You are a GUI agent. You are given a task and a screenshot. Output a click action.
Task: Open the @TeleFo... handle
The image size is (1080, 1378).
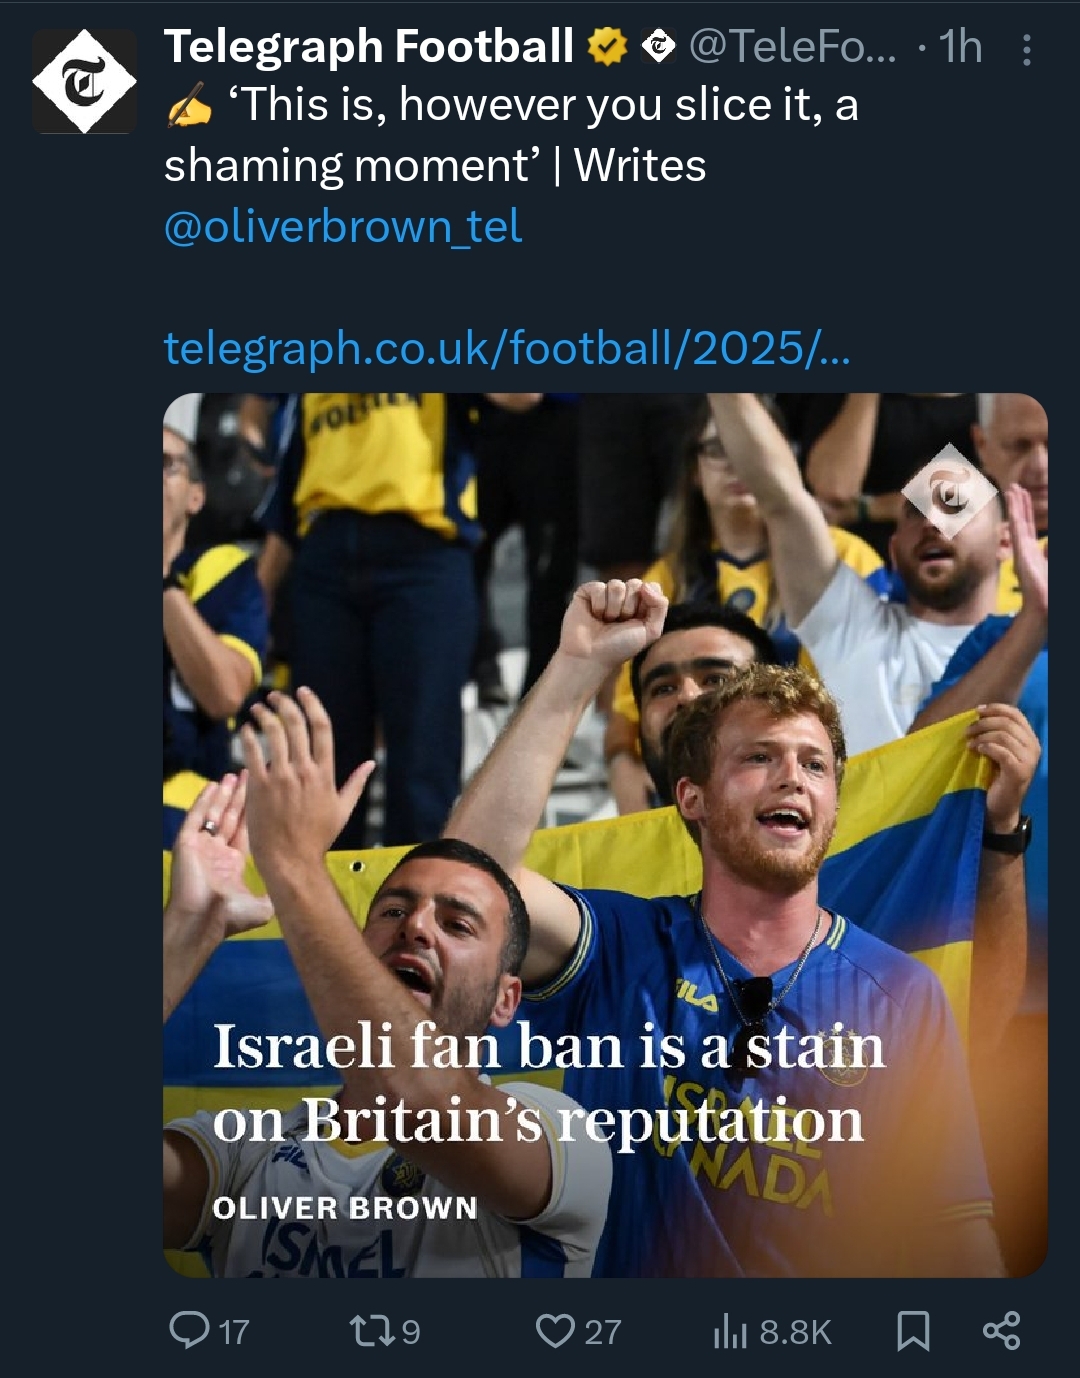click(794, 47)
